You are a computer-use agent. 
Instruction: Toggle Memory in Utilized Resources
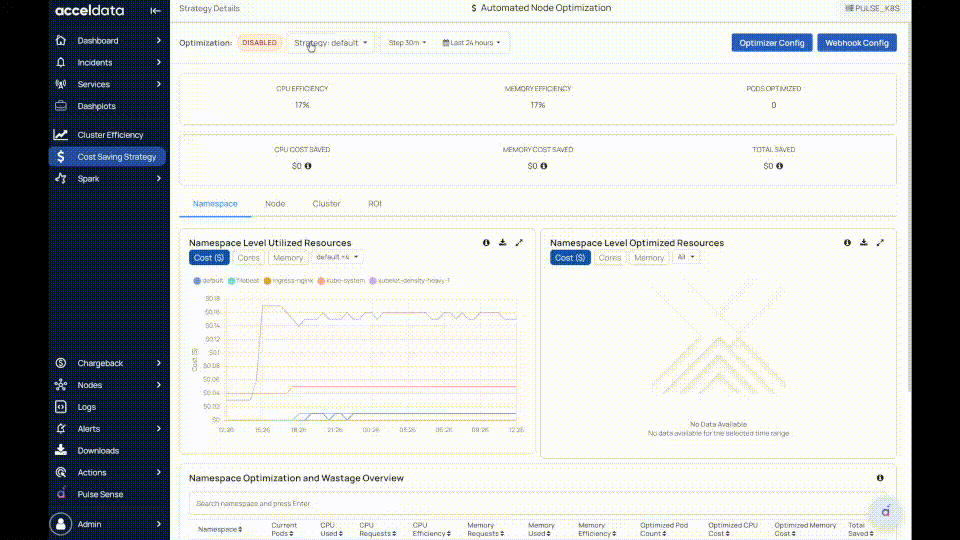click(x=288, y=258)
